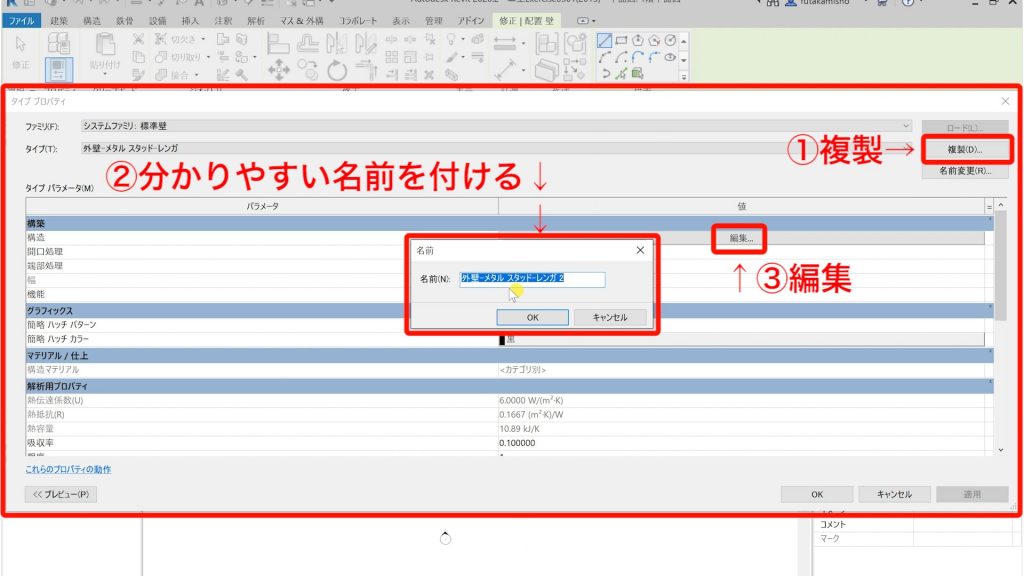Activate the Move tool on the ribbon

click(x=279, y=68)
